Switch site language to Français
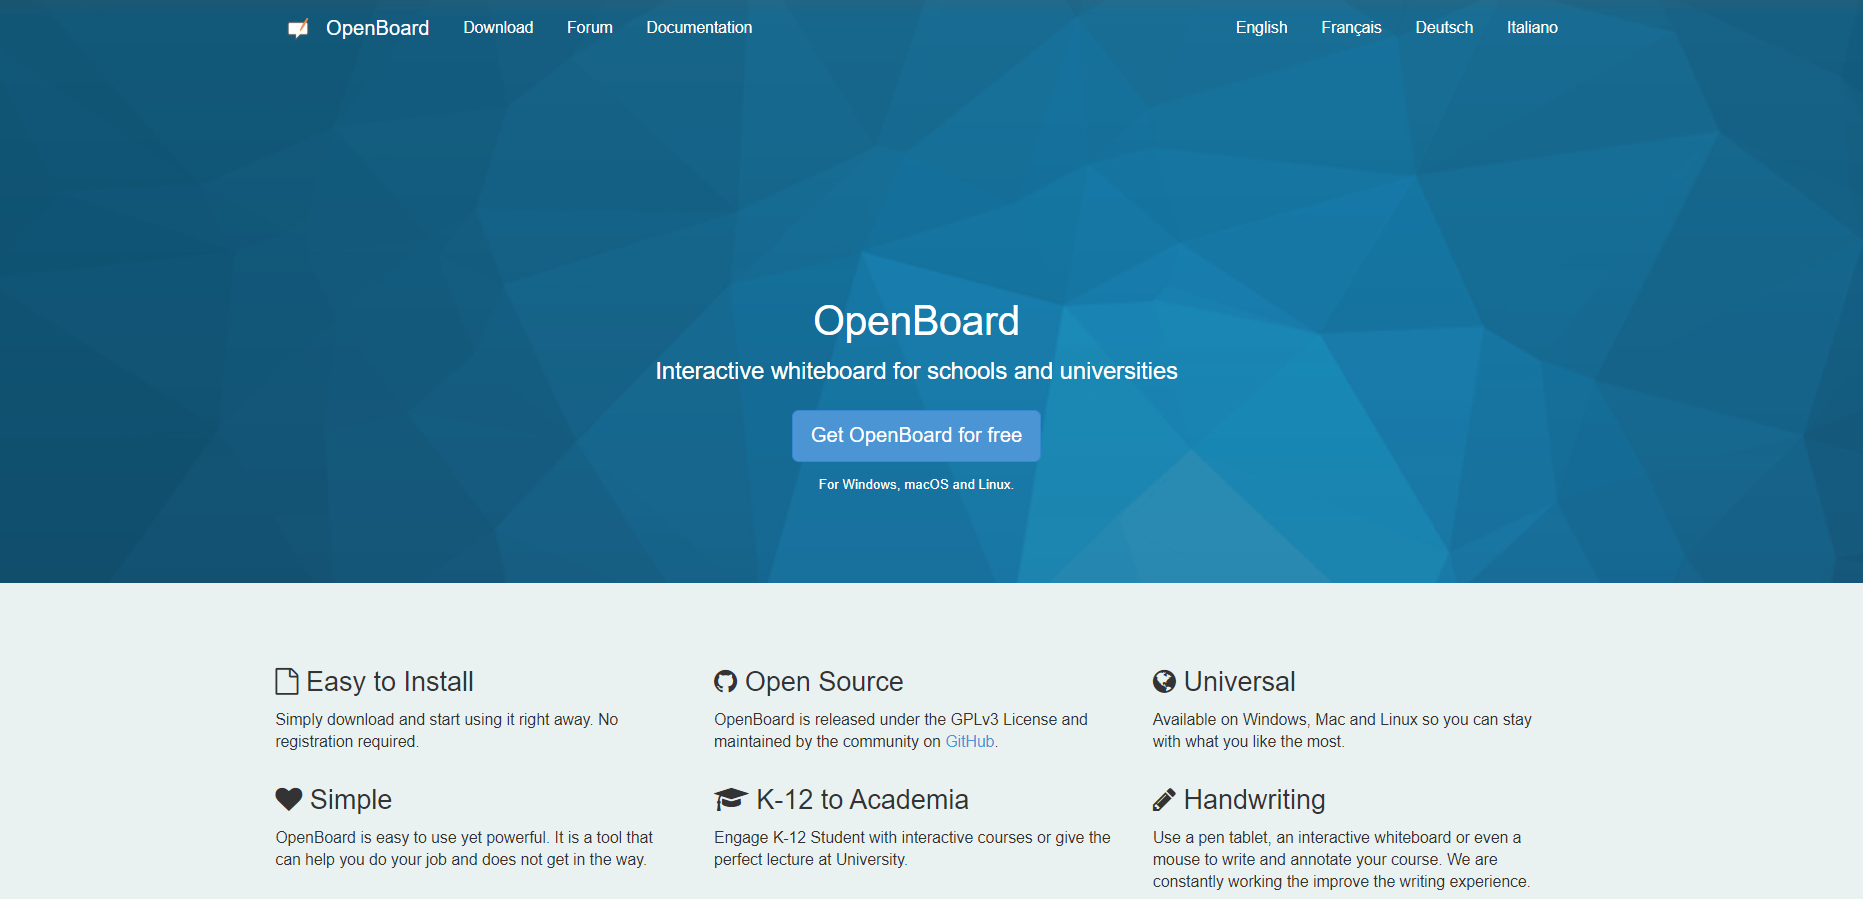 tap(1351, 28)
